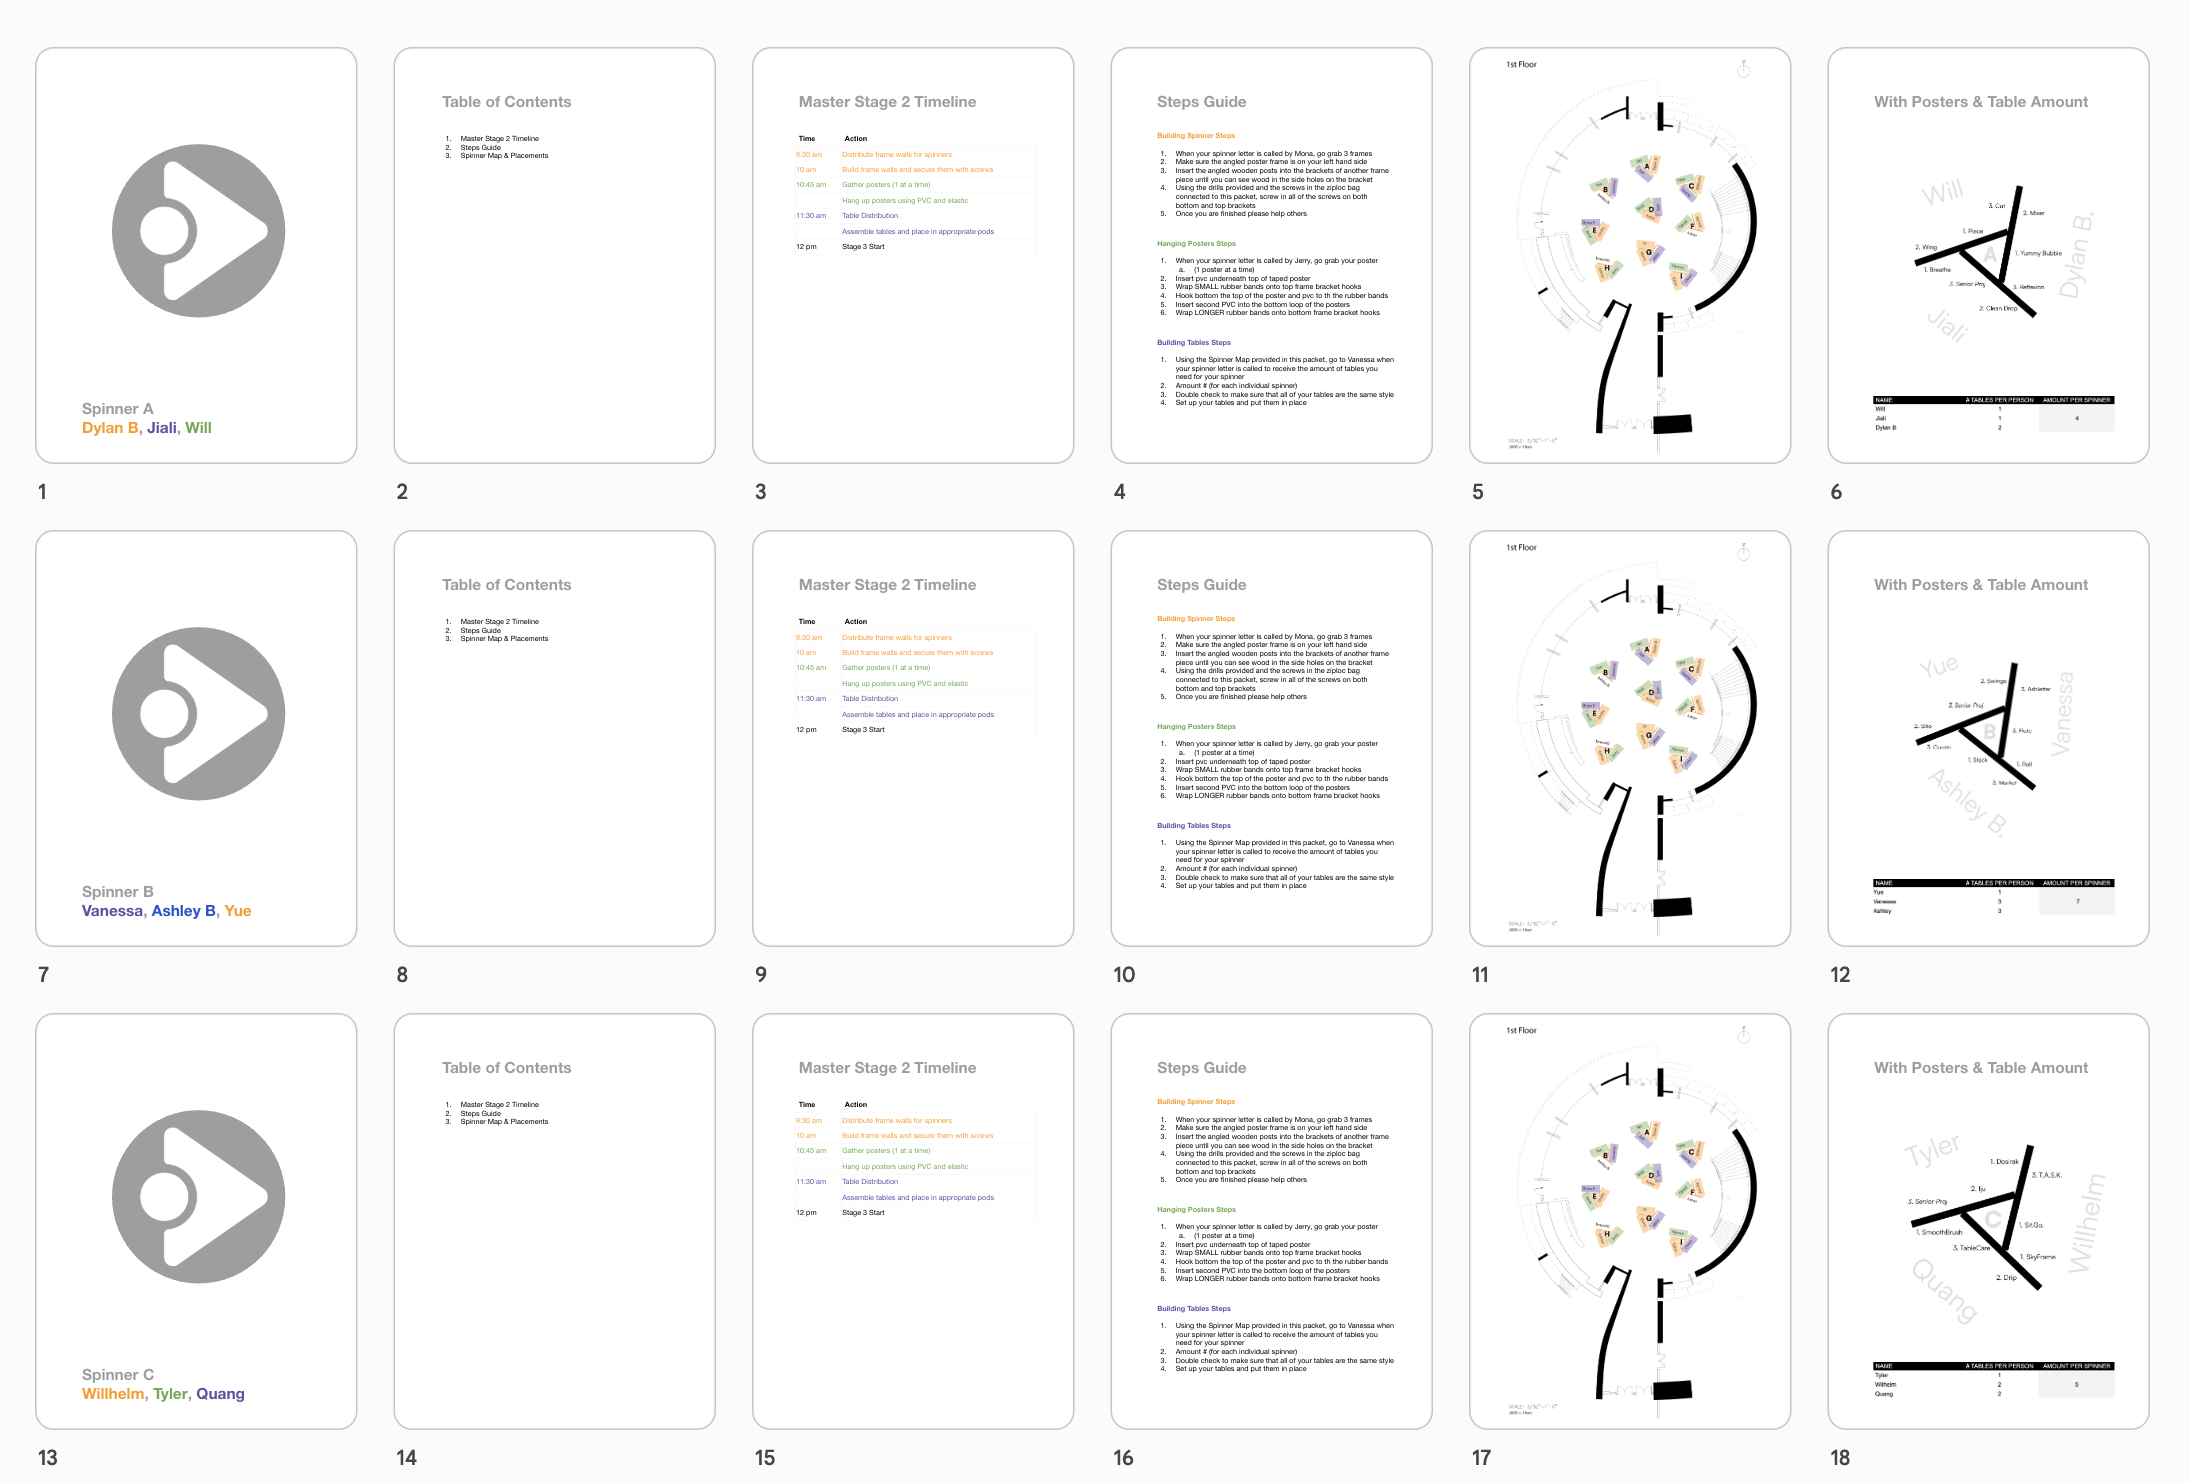Image resolution: width=2190 pixels, height=1482 pixels.
Task: Click the page 17 floor map thumbnail
Action: [1629, 1221]
